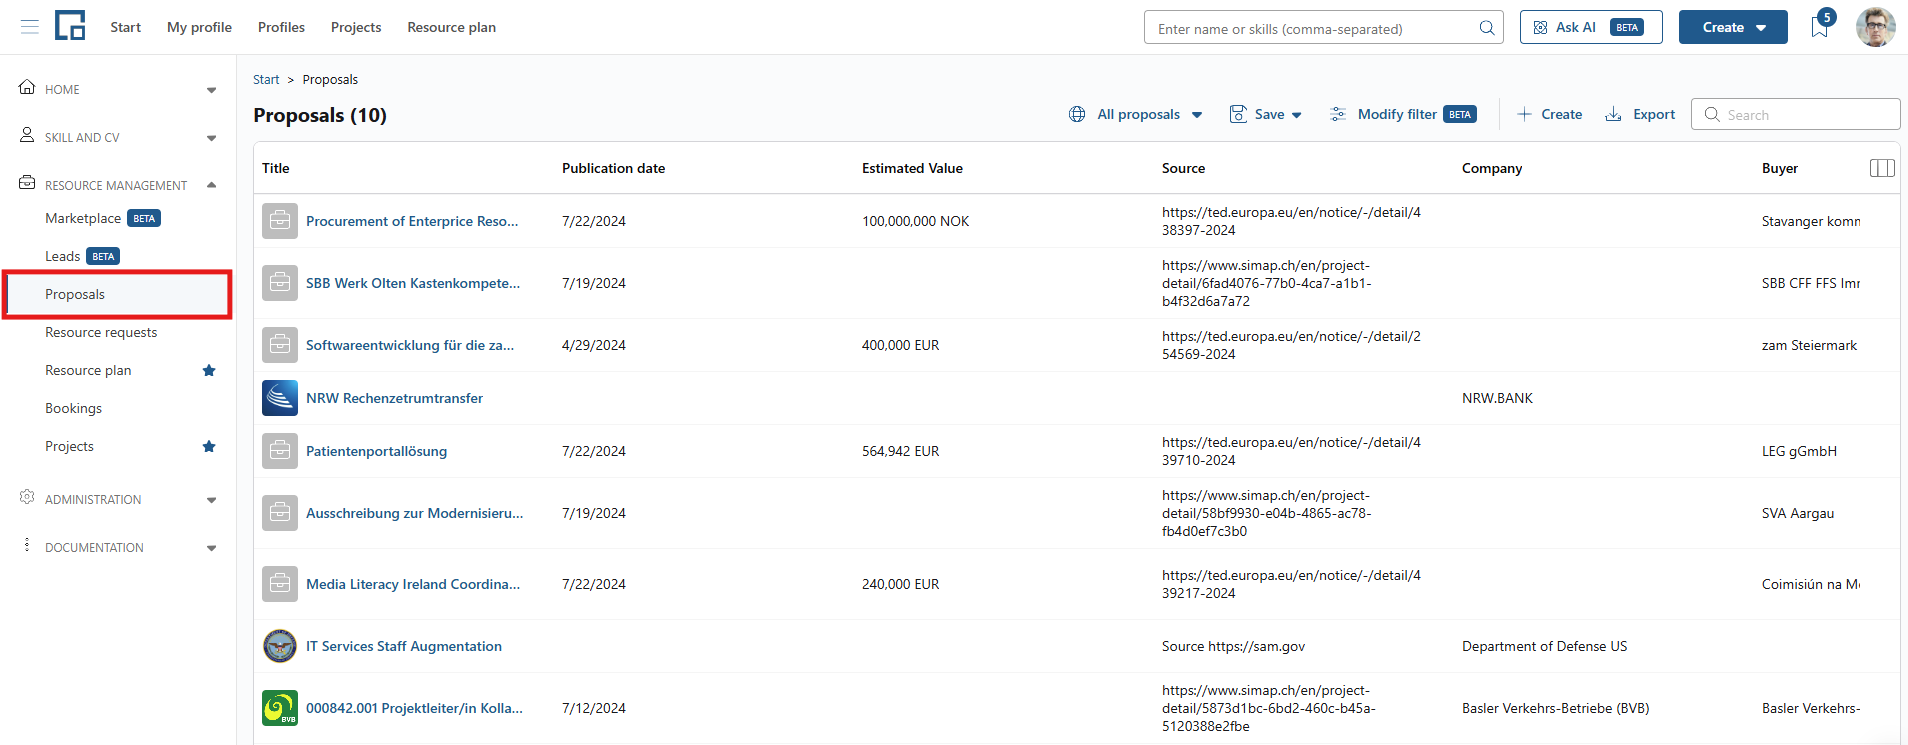
Task: Click the briefcase icon for SBB Werk Olten row
Action: 280,283
